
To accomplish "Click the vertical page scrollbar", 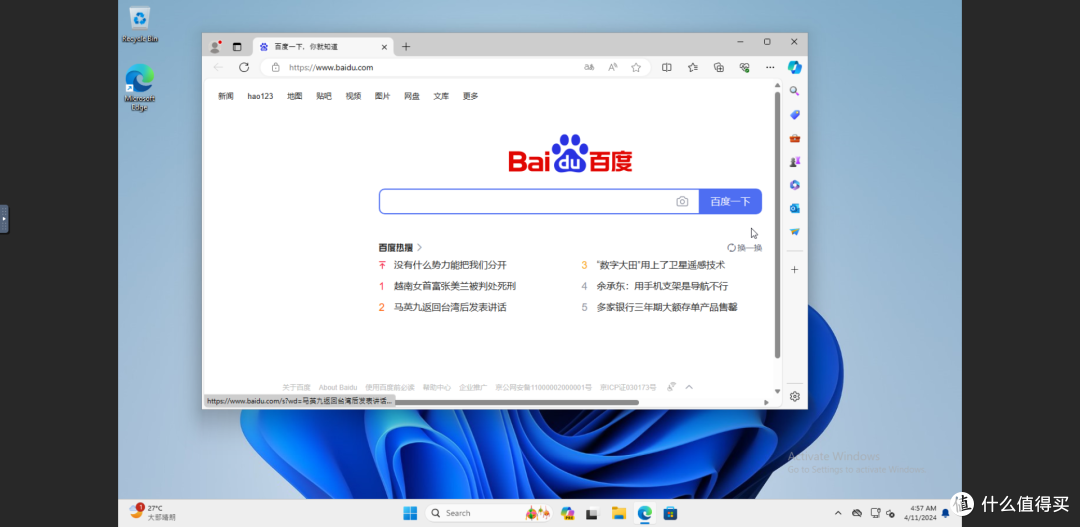I will (778, 225).
